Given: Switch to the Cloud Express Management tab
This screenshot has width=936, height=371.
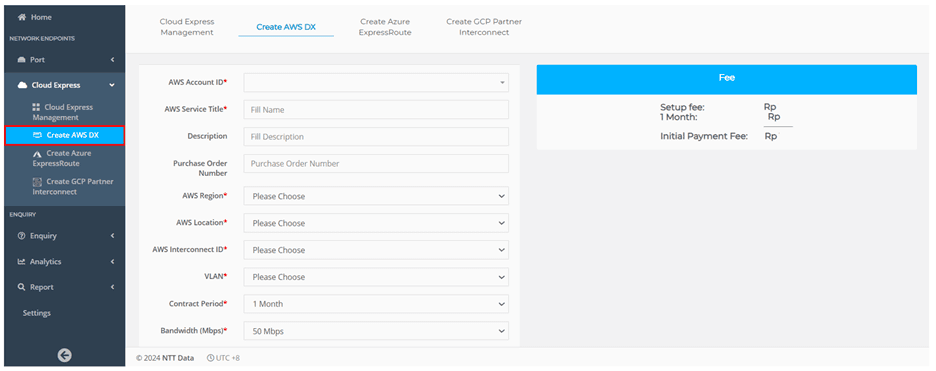Looking at the screenshot, I should 186,27.
